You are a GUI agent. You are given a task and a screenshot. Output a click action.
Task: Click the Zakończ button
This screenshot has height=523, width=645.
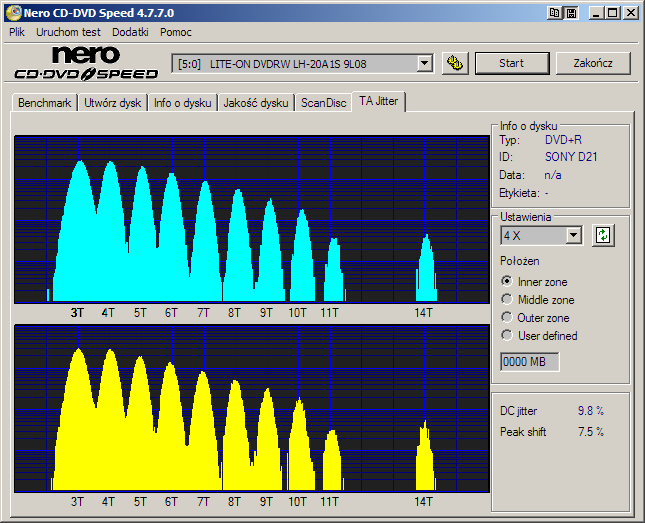[x=593, y=63]
